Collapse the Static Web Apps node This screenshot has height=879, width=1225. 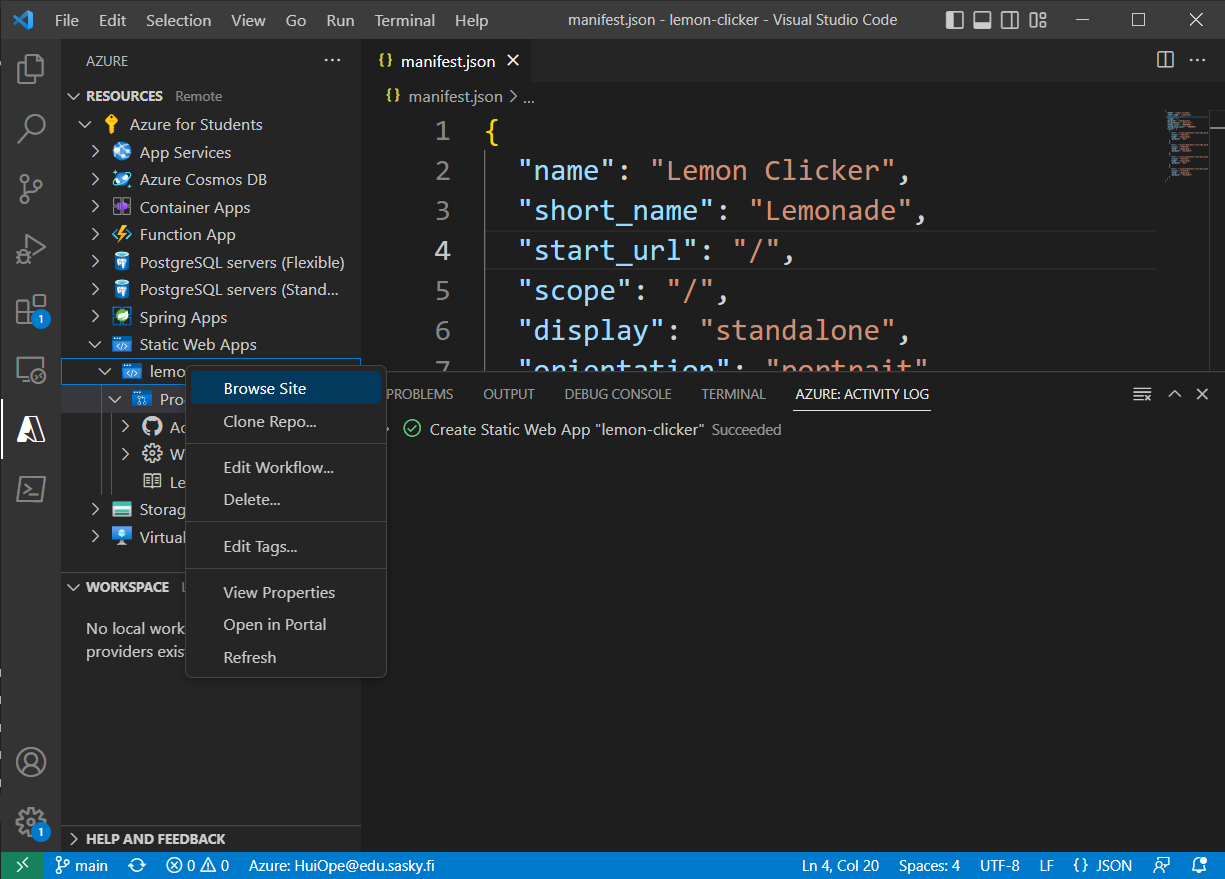(x=96, y=344)
